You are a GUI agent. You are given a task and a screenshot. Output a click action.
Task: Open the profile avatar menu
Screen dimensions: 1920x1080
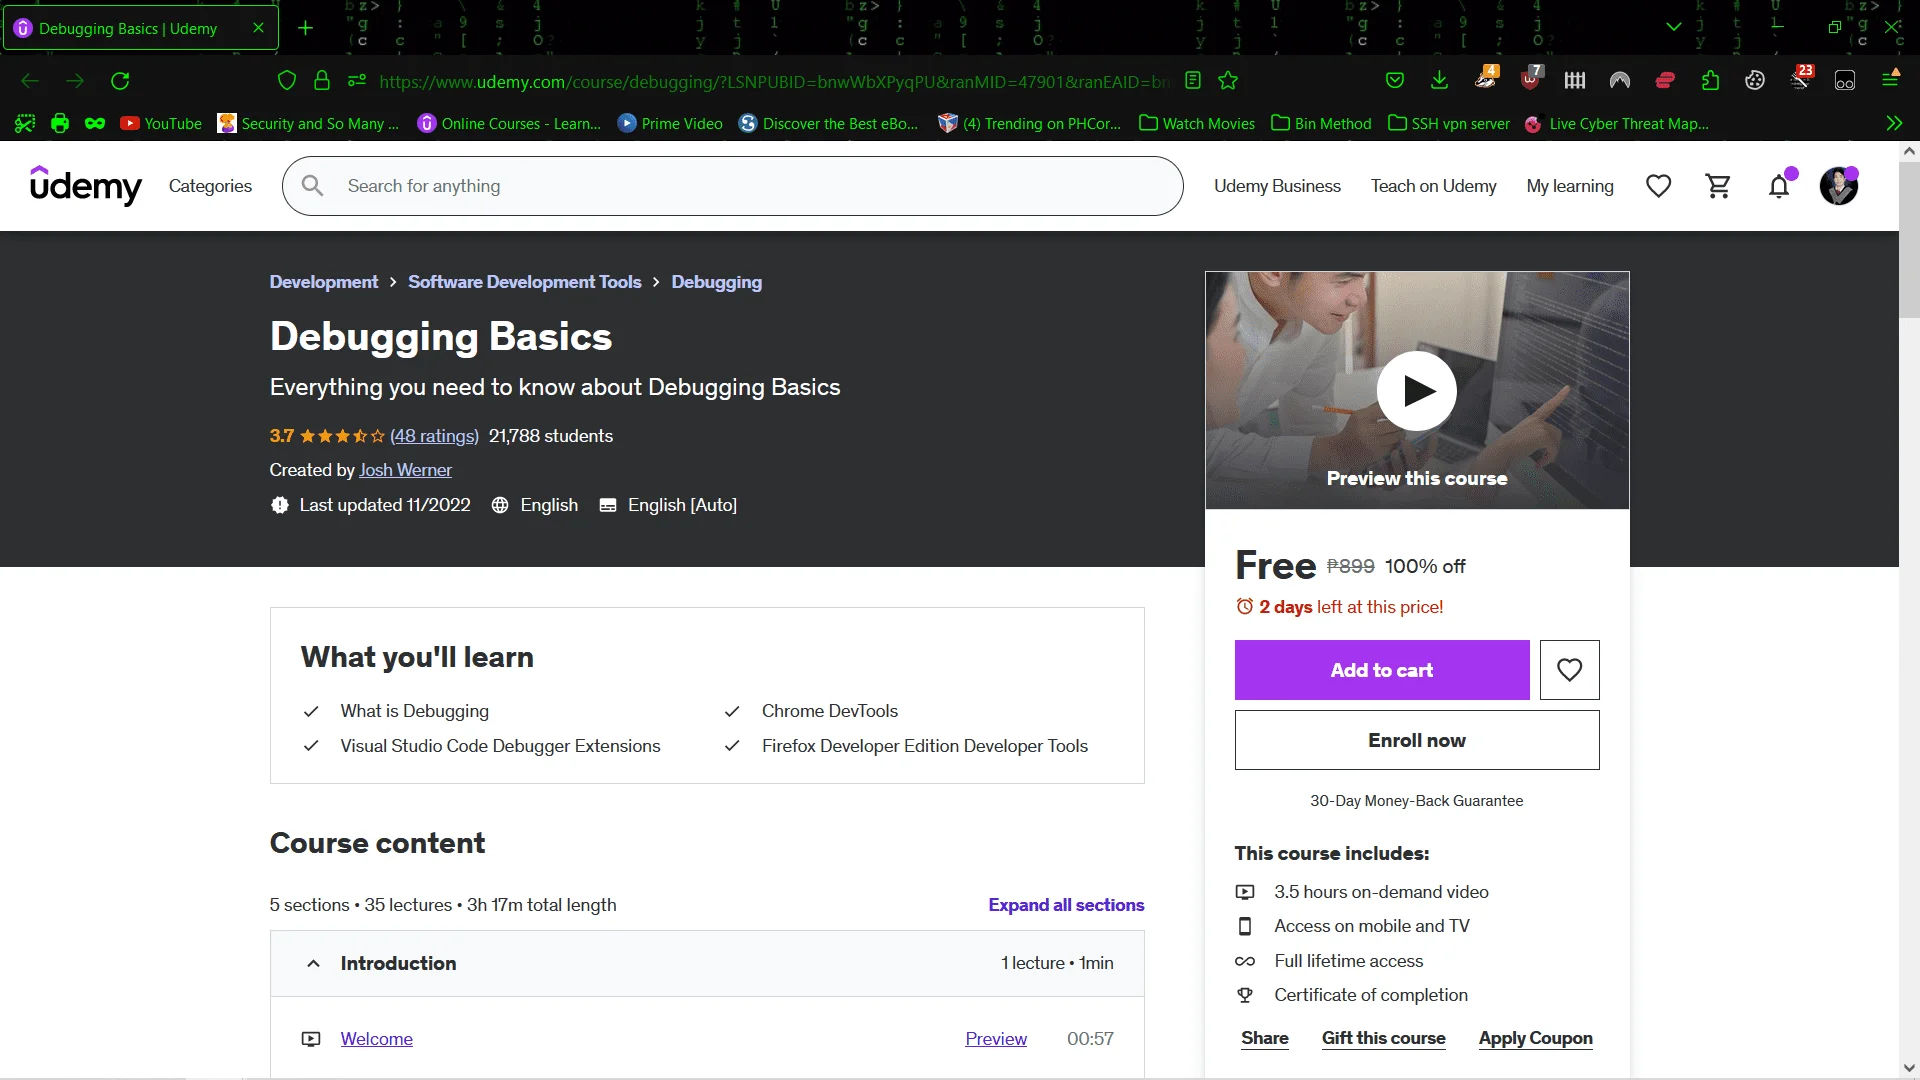[1839, 186]
